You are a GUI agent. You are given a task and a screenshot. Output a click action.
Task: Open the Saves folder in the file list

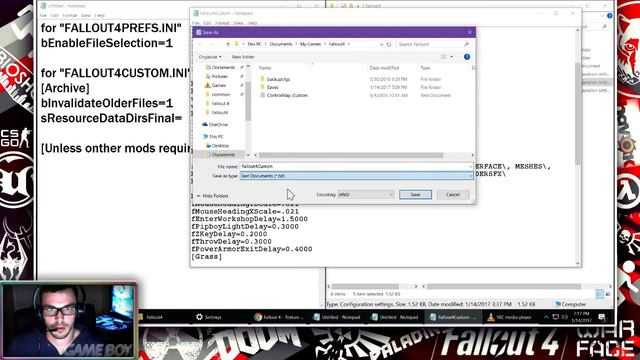pos(273,87)
